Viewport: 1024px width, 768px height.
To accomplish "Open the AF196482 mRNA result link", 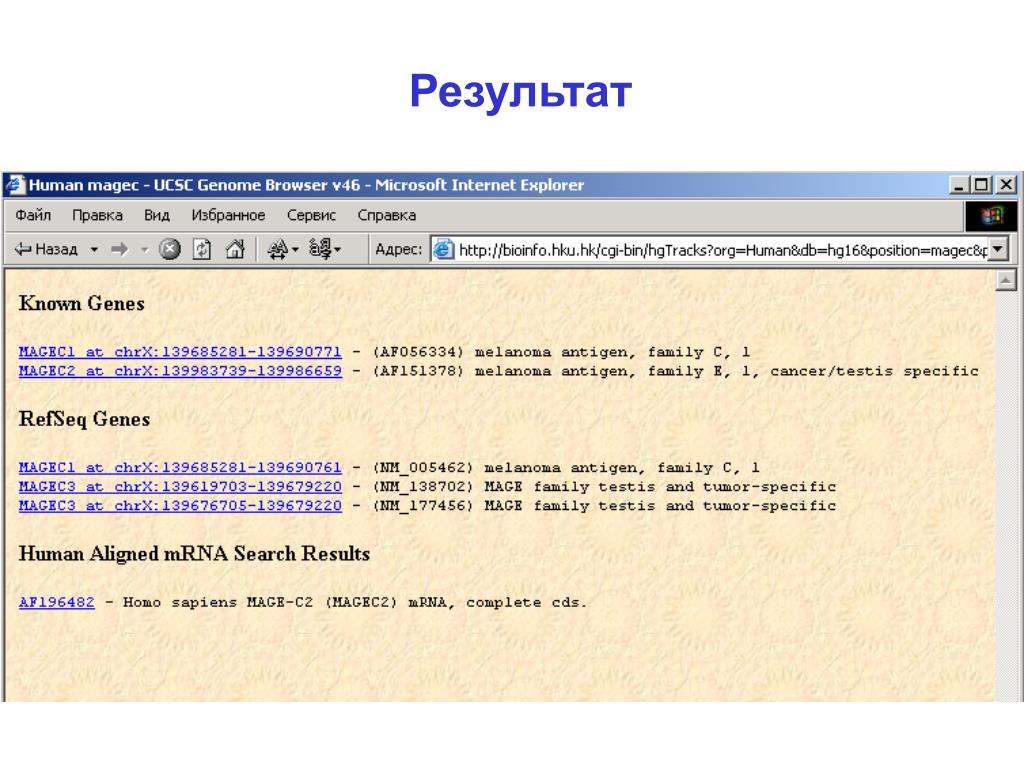I will [57, 602].
